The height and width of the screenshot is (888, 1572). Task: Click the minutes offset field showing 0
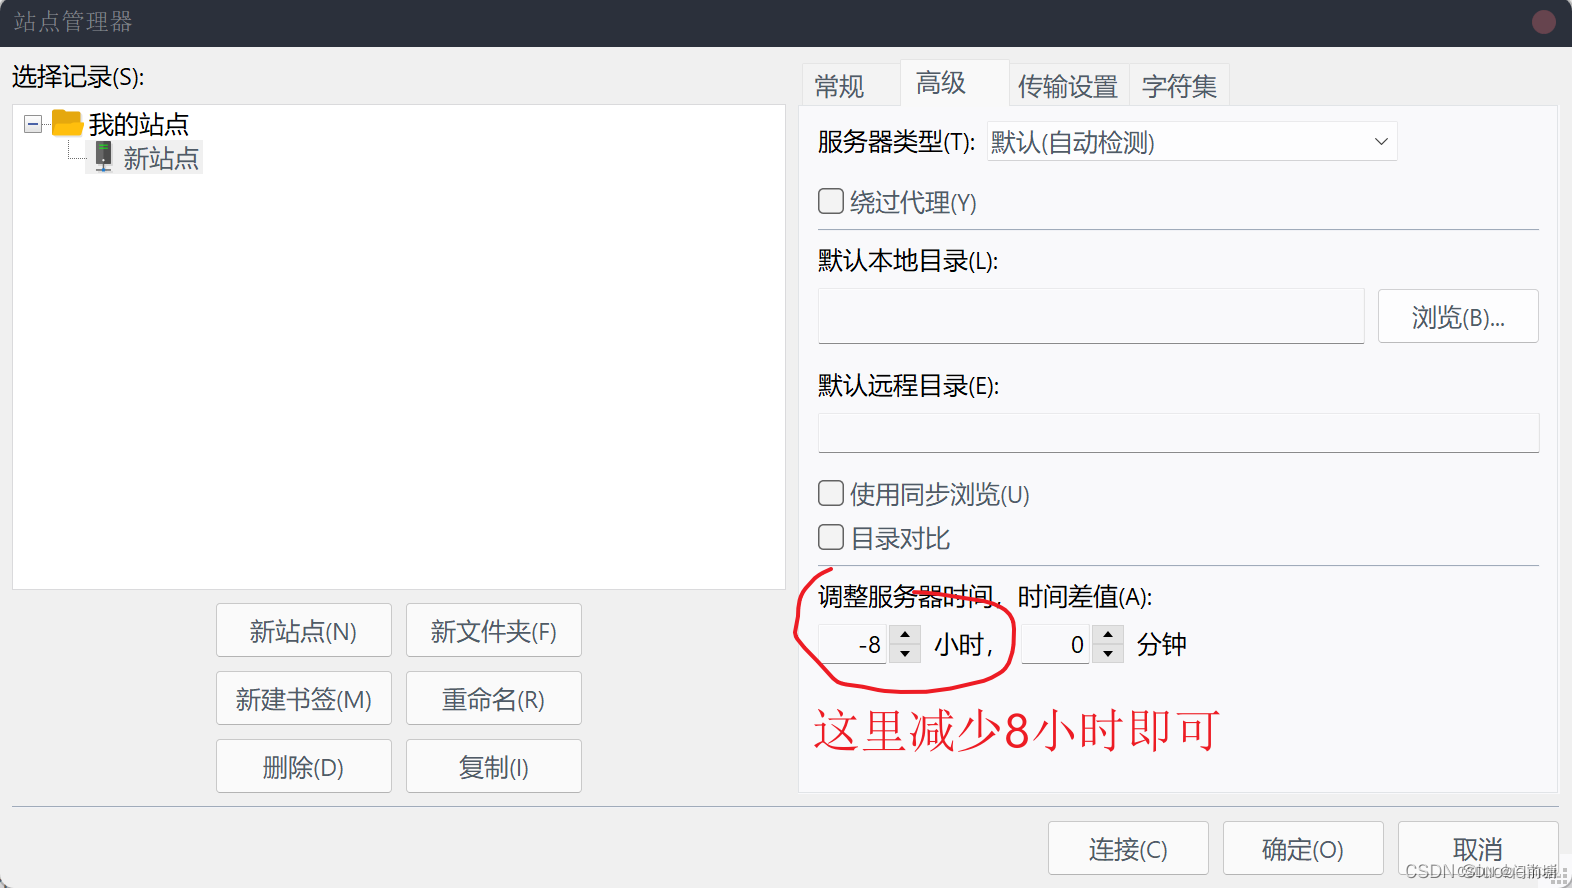point(1056,645)
